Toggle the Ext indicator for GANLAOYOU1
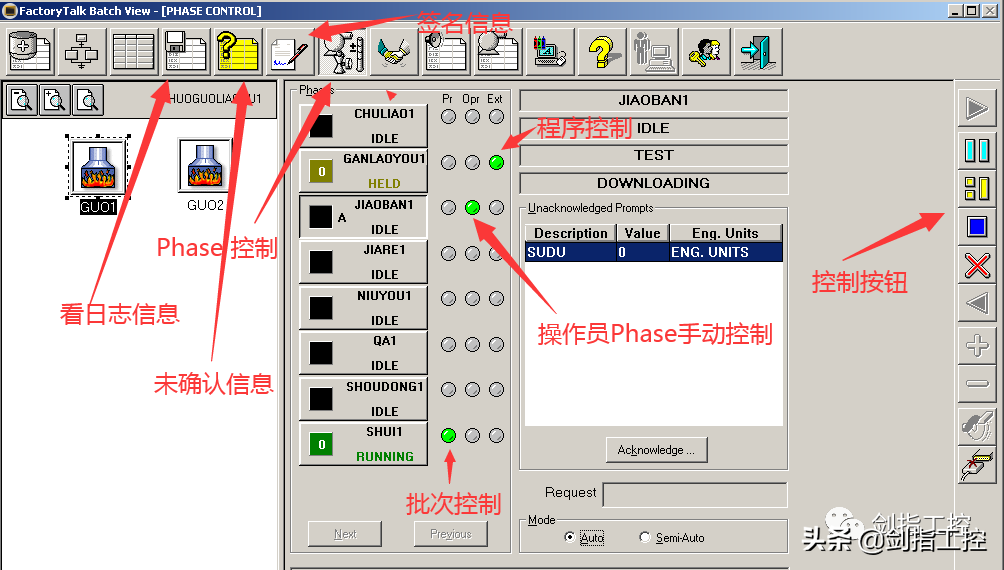The width and height of the screenshot is (1004, 570). (496, 163)
